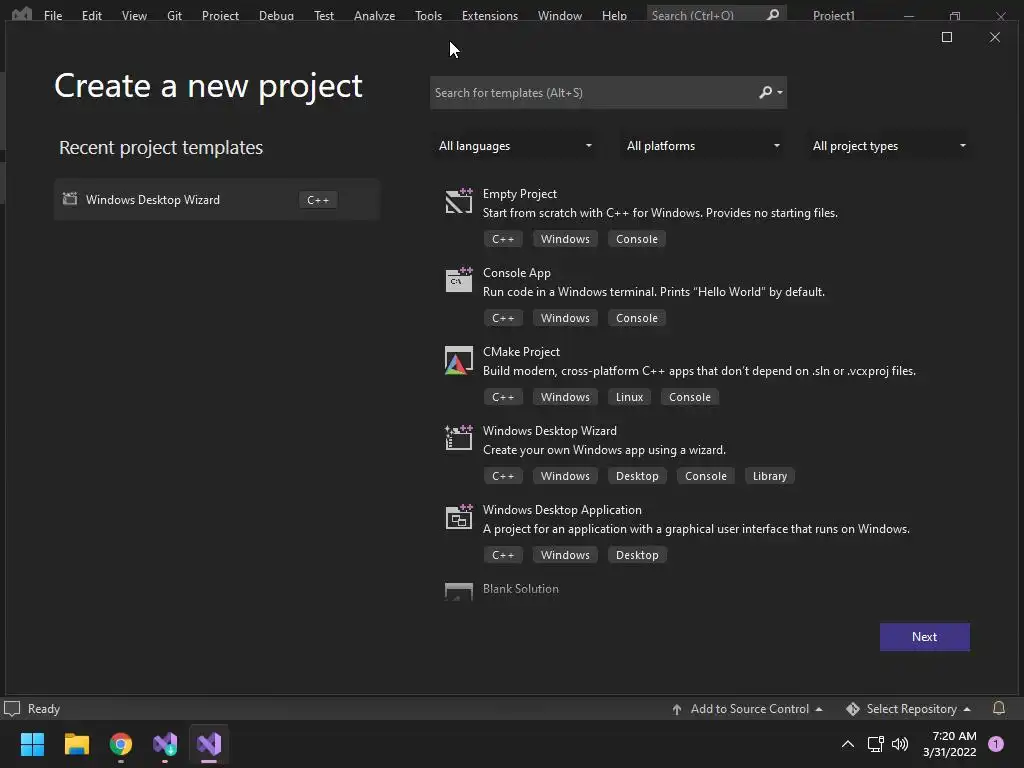Open the View menu
Image resolution: width=1024 pixels, height=768 pixels.
click(x=134, y=15)
